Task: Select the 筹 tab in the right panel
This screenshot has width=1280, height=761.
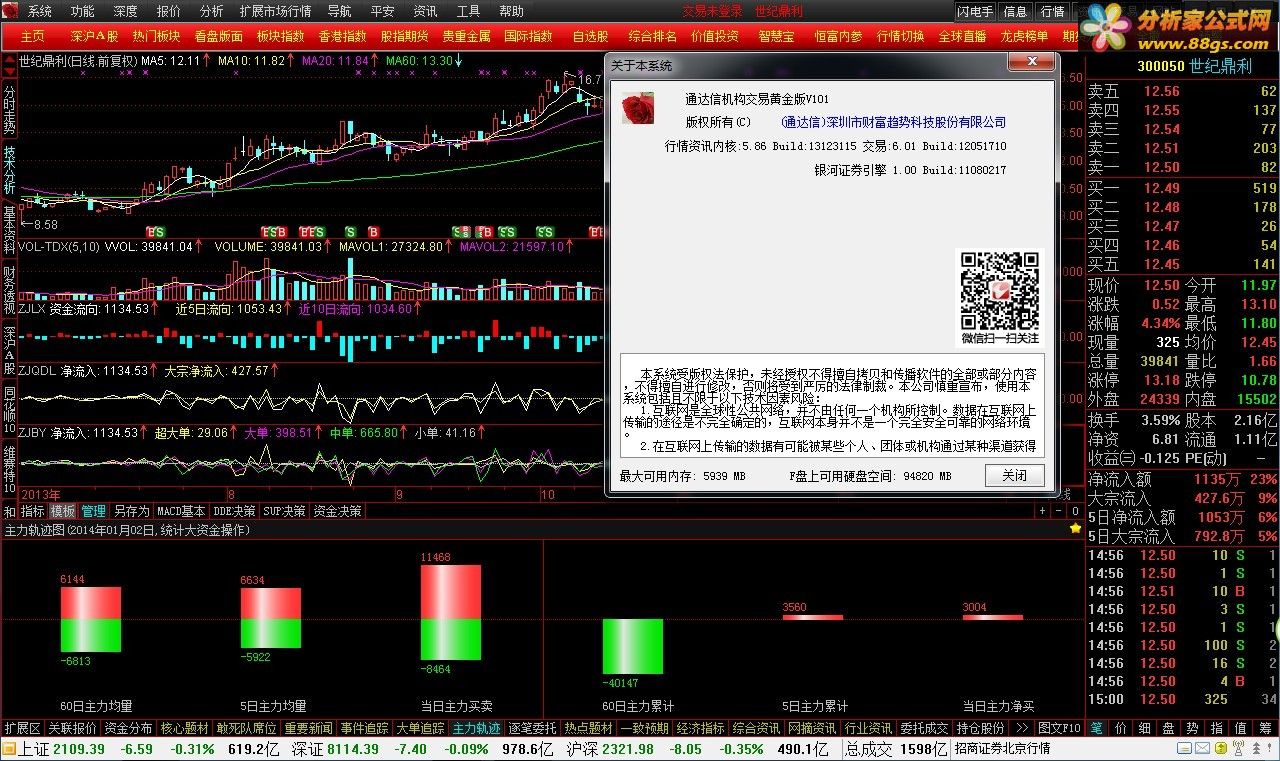Action: pyautogui.click(x=1265, y=728)
